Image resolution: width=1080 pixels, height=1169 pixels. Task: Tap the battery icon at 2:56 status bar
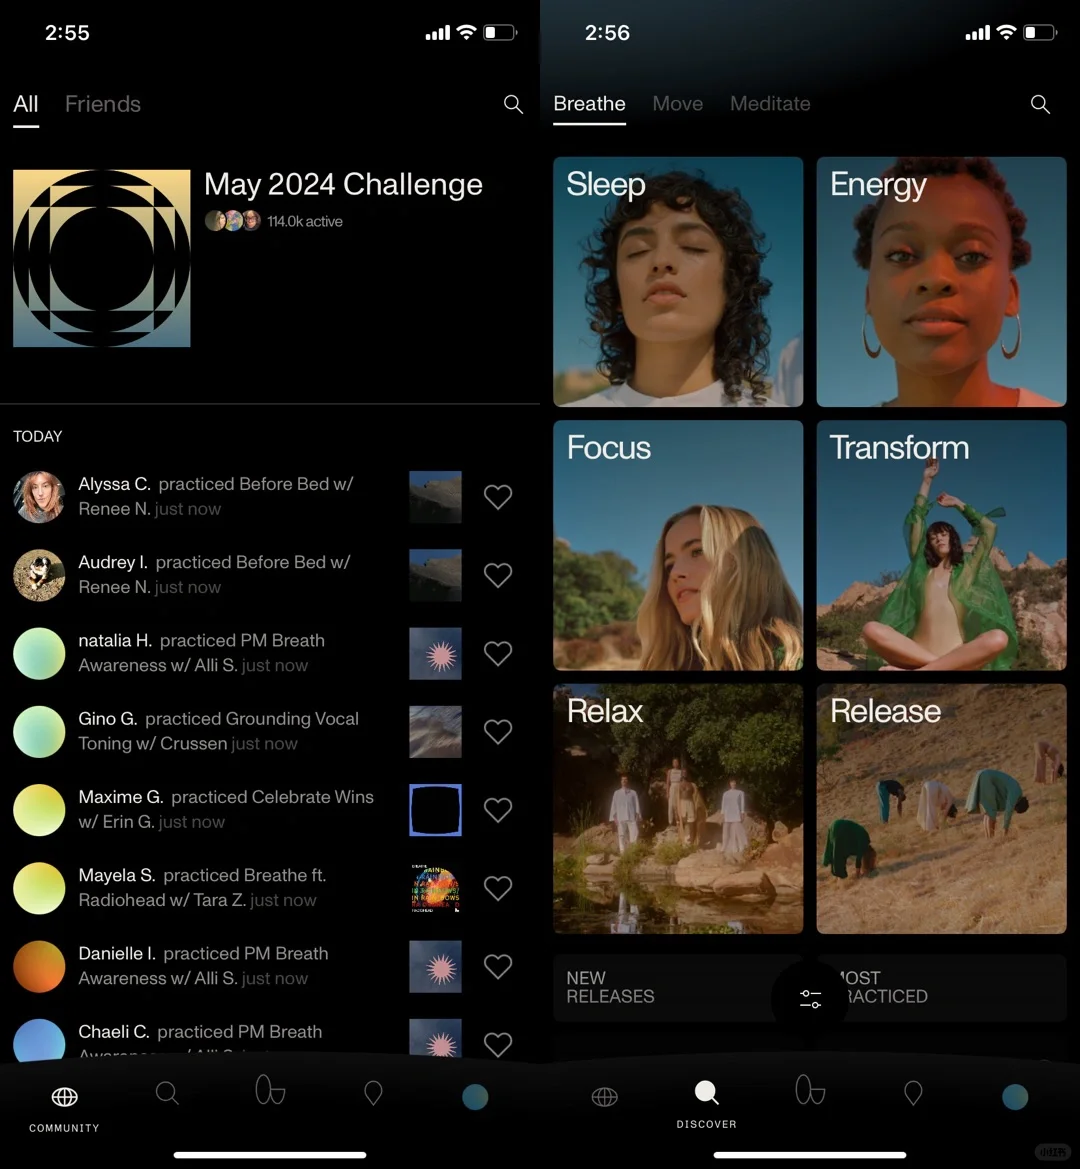pos(1040,33)
